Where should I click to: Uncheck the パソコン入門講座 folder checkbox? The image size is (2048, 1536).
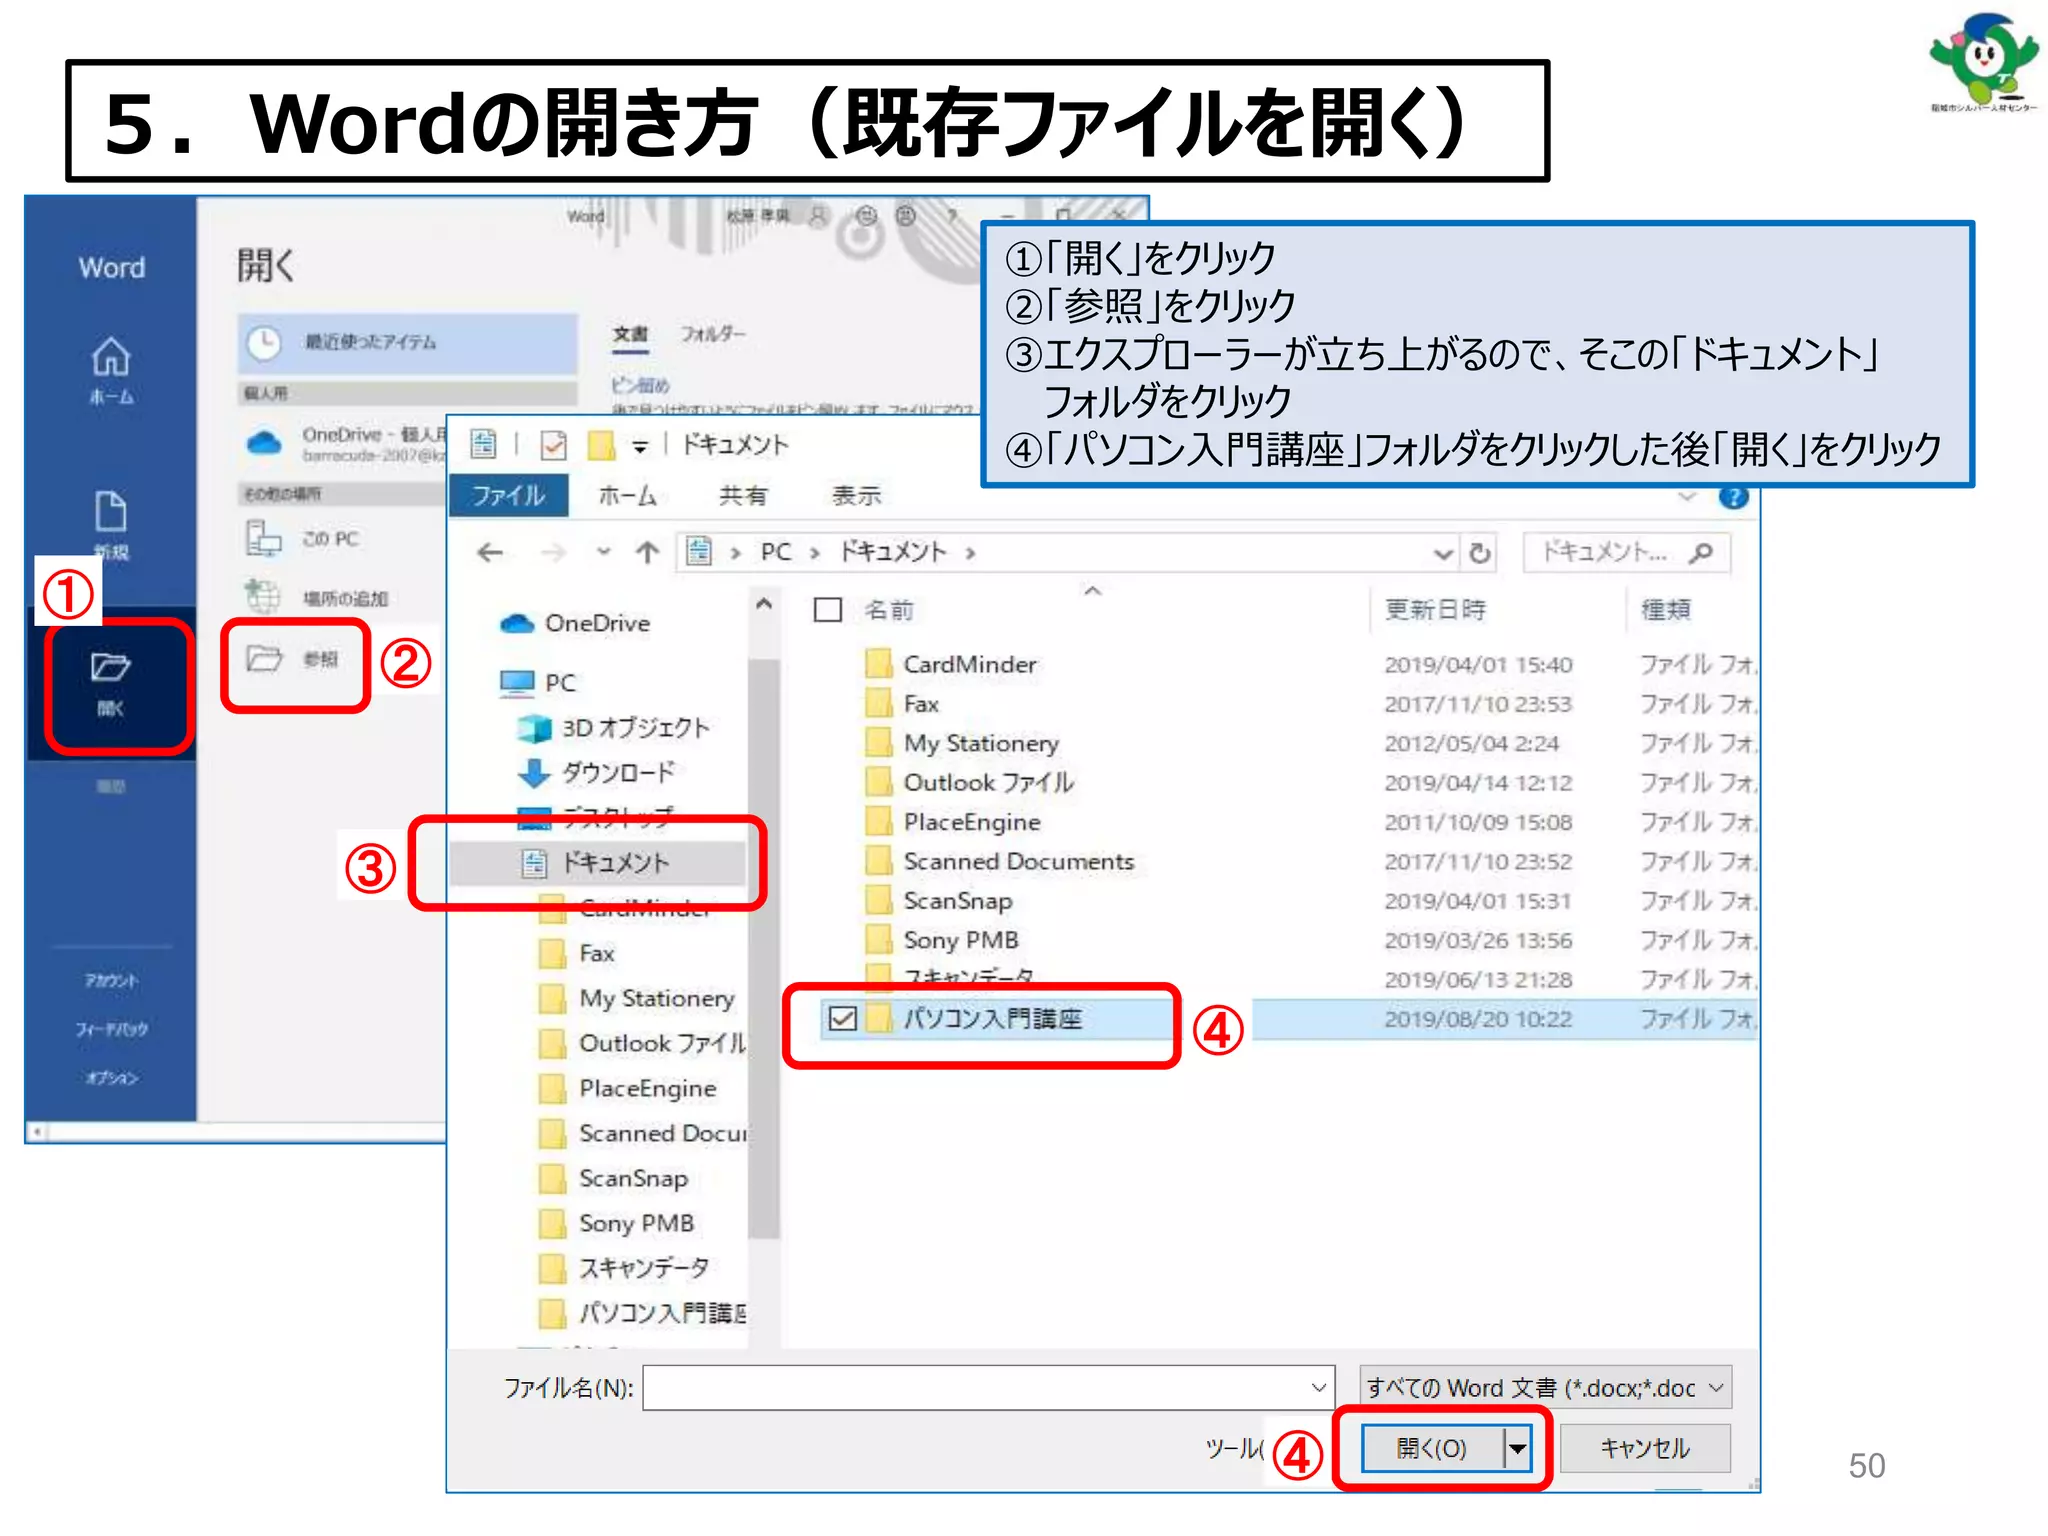(843, 1019)
